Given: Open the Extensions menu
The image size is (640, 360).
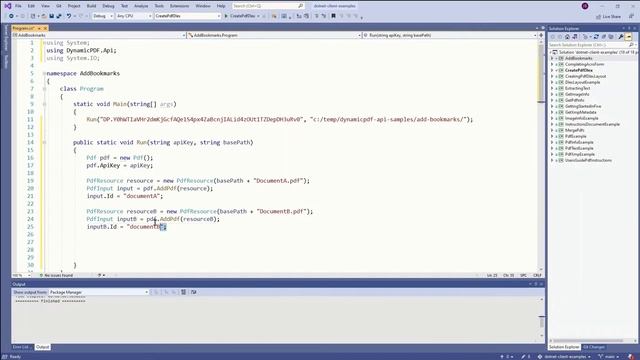Looking at the screenshot, I should point(179,6).
